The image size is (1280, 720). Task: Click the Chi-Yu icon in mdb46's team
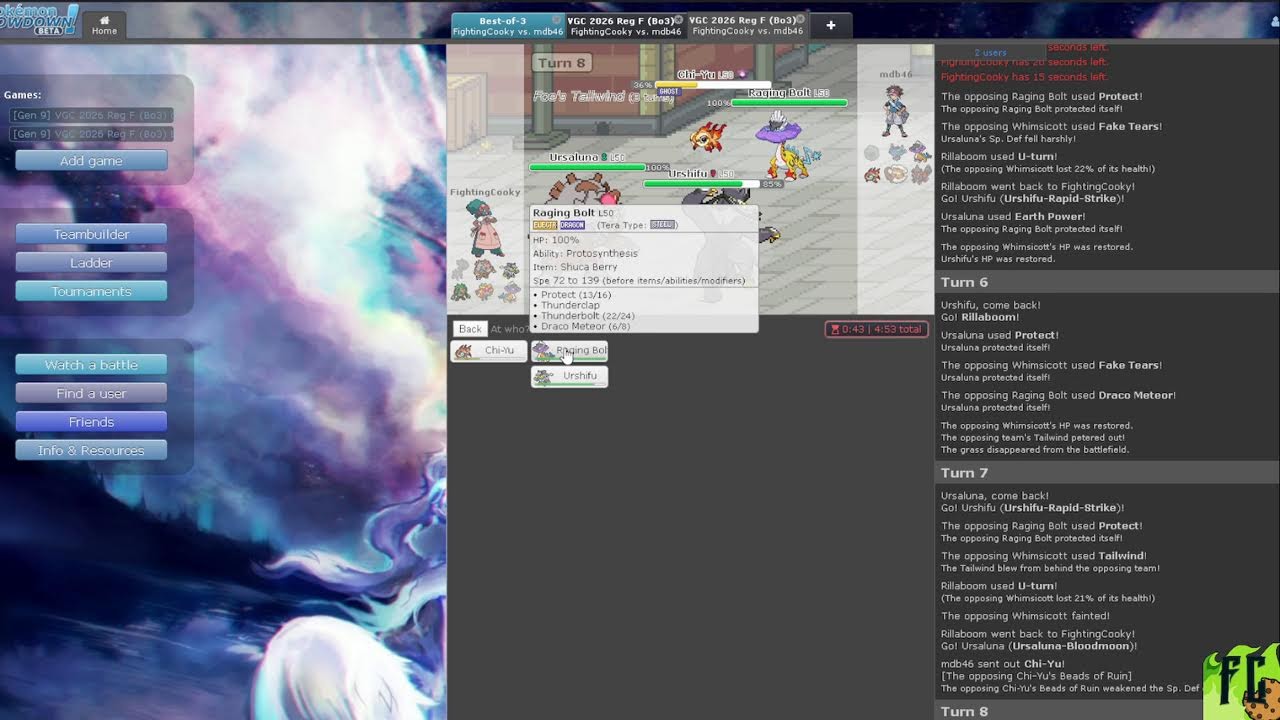[873, 174]
